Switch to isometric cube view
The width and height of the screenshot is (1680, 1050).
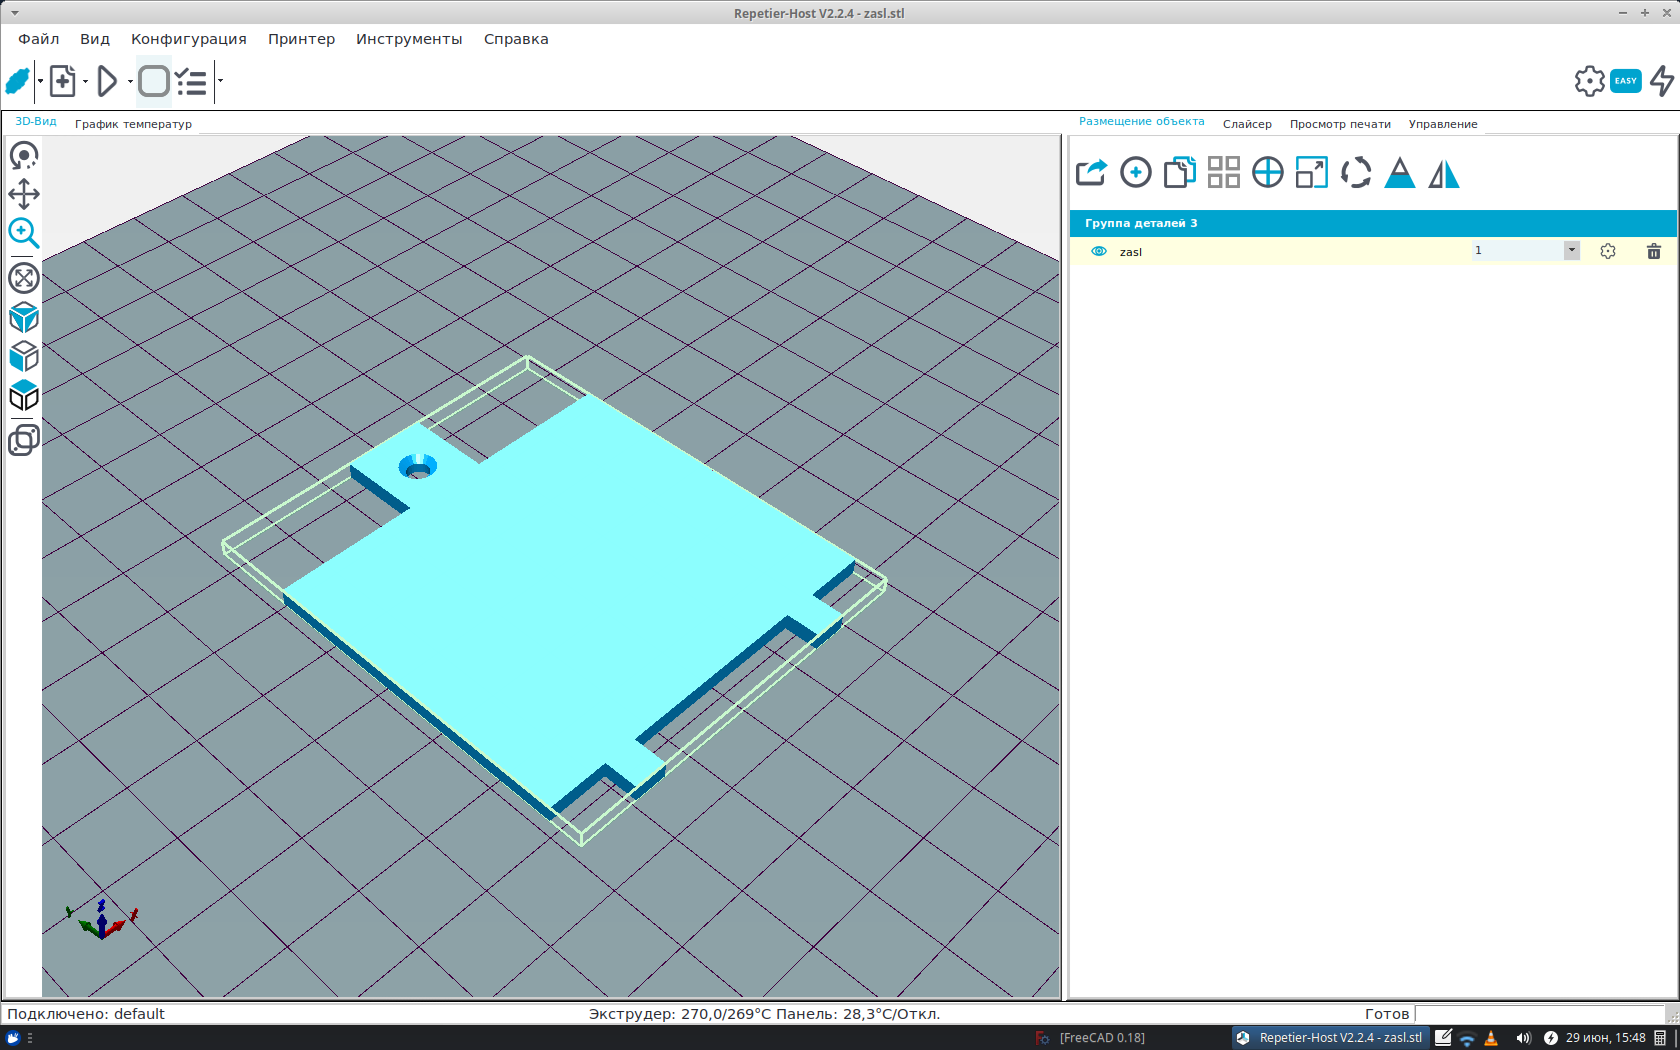point(24,318)
